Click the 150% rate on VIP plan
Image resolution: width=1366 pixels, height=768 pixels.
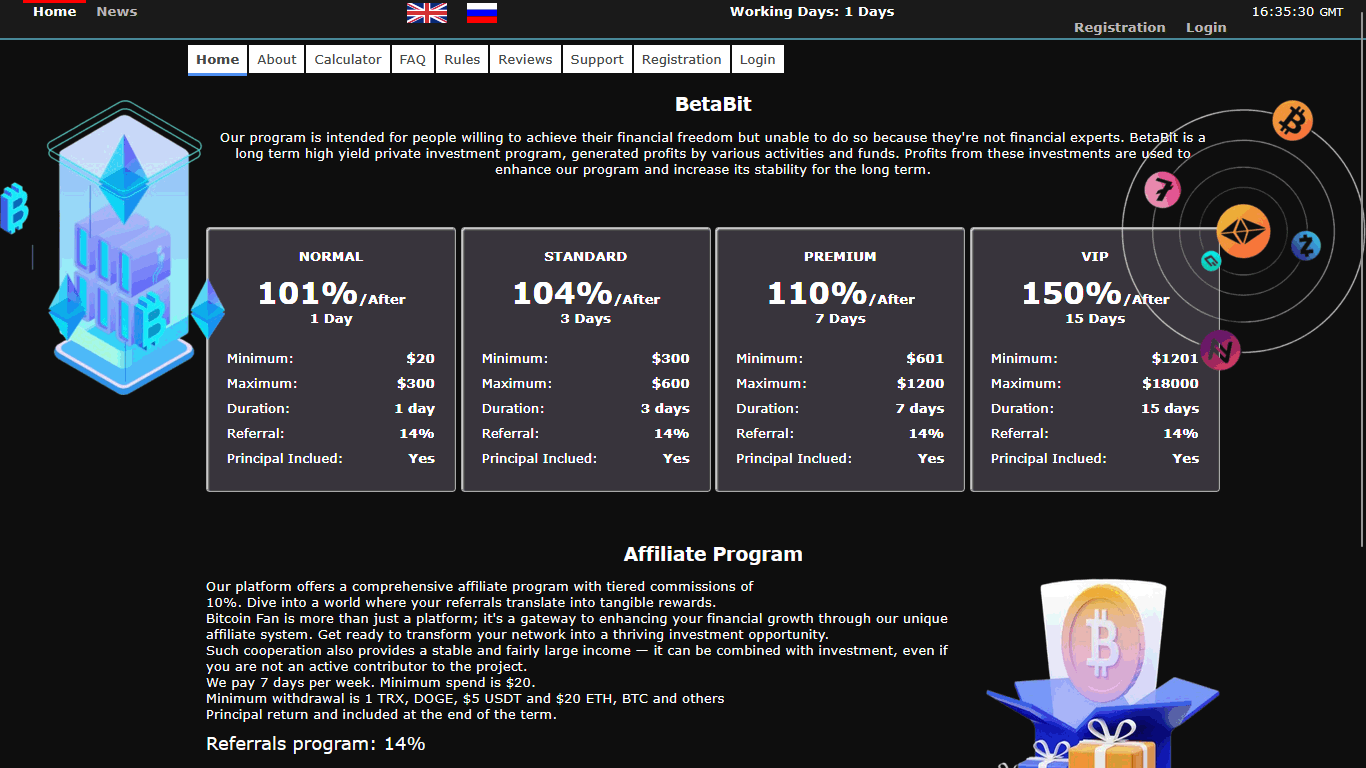tap(1072, 293)
